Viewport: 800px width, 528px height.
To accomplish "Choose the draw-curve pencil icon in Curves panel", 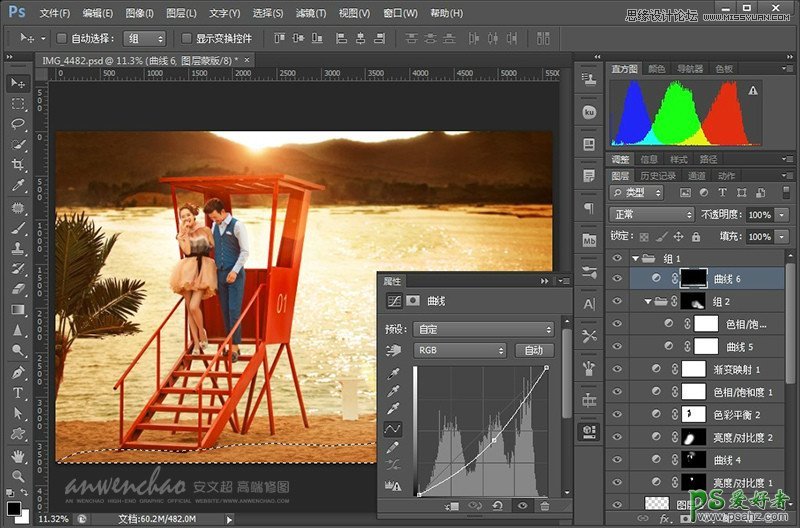I will [394, 448].
